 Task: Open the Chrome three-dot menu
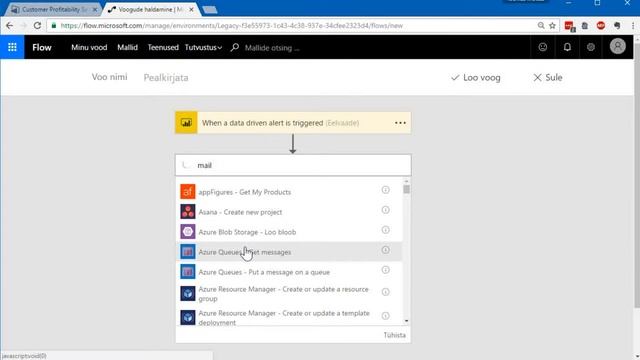tap(633, 25)
